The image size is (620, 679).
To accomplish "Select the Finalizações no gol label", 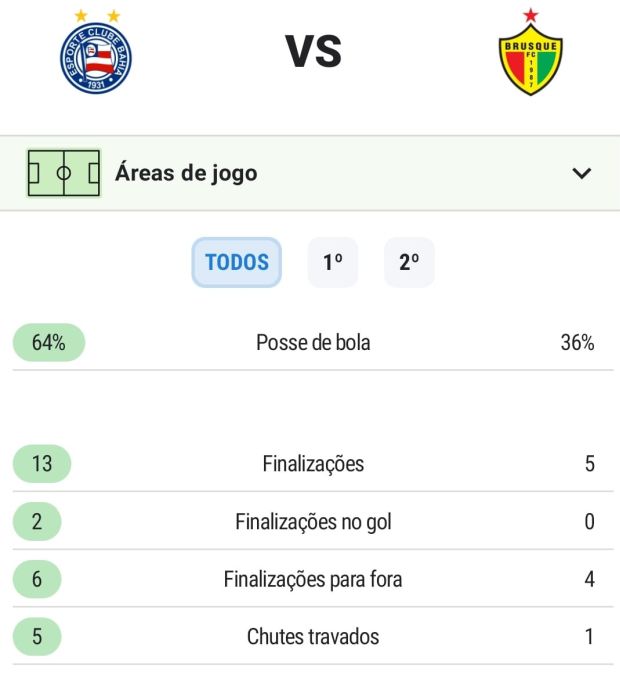I will [313, 521].
